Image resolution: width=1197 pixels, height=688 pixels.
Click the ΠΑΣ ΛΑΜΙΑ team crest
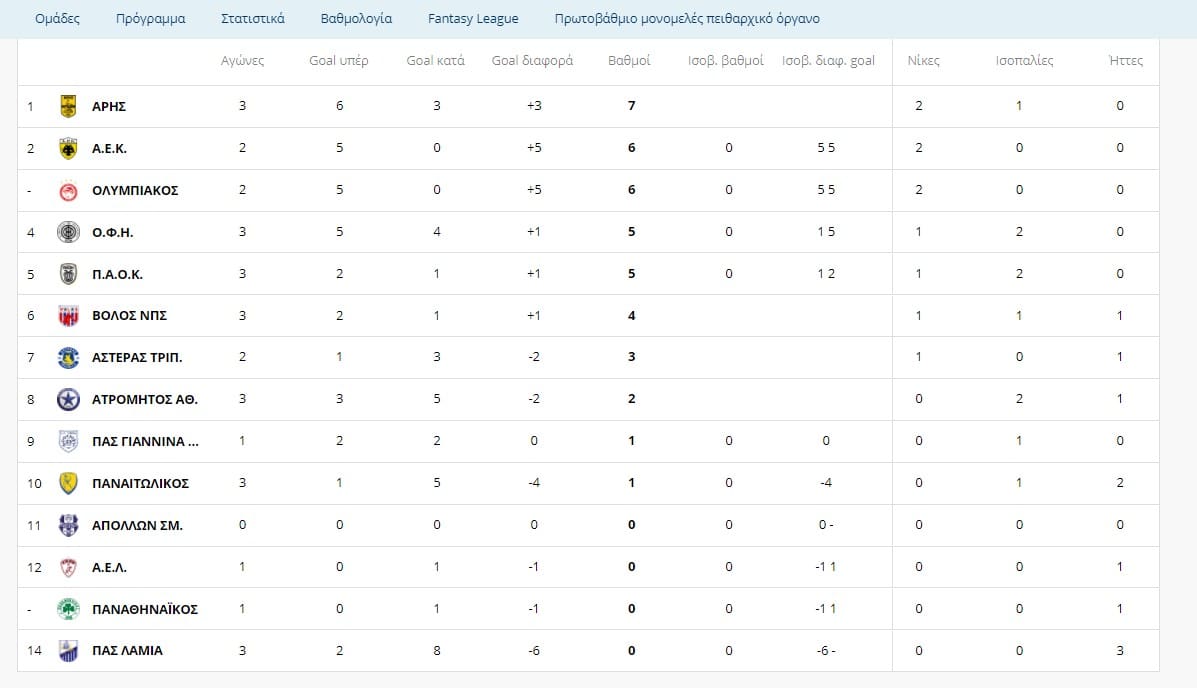(x=68, y=651)
